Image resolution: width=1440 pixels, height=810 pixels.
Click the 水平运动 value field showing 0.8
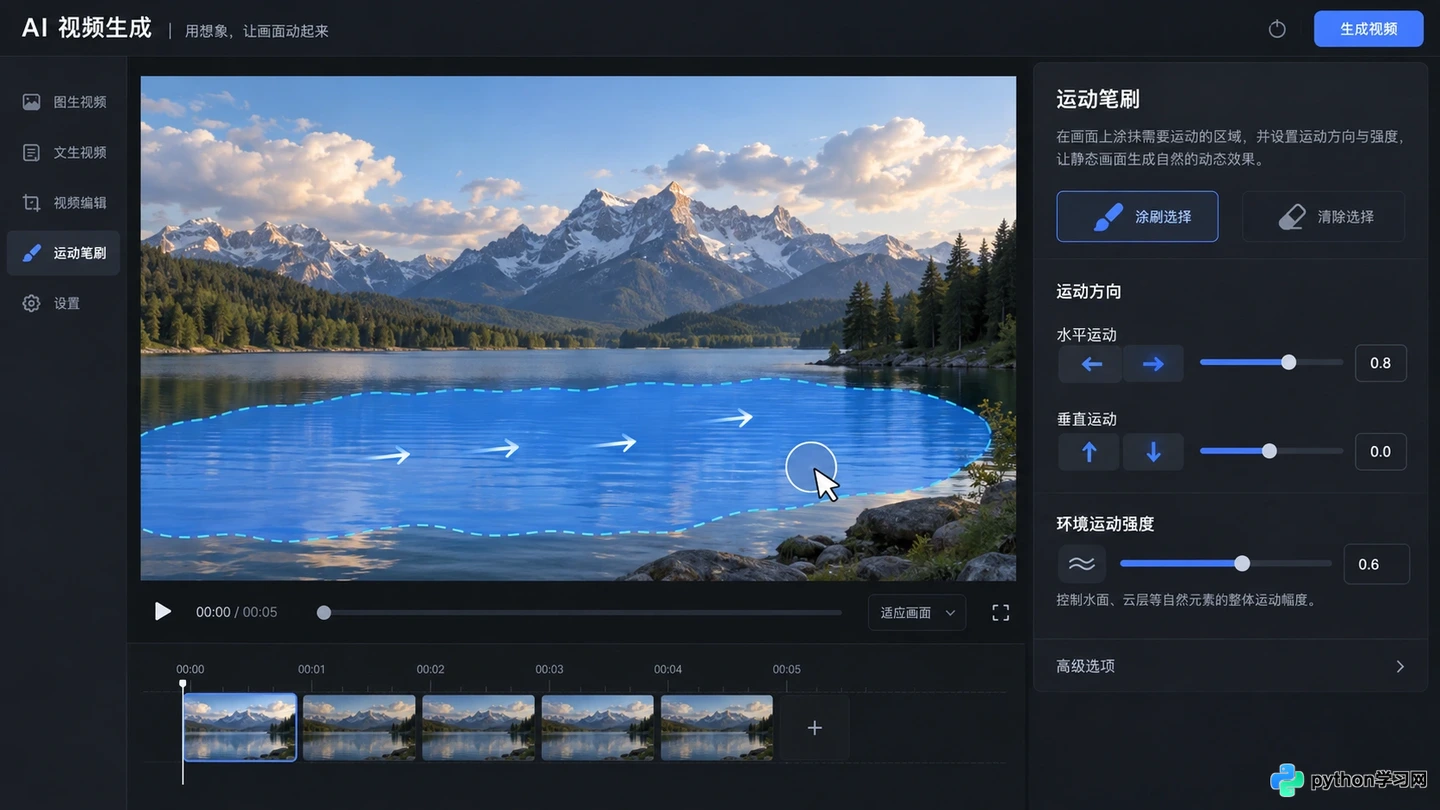[x=1380, y=363]
